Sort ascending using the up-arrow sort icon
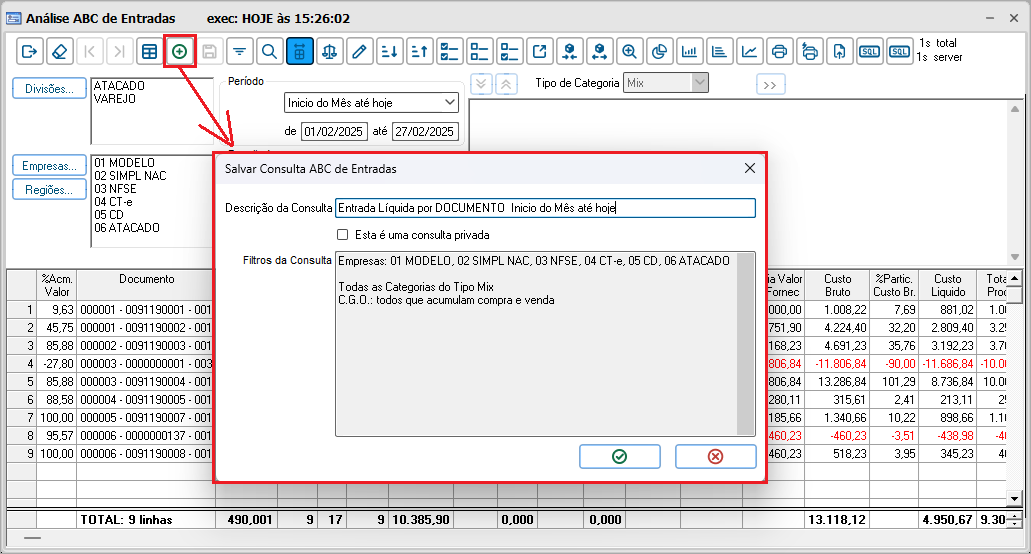The width and height of the screenshot is (1031, 554). click(x=420, y=51)
